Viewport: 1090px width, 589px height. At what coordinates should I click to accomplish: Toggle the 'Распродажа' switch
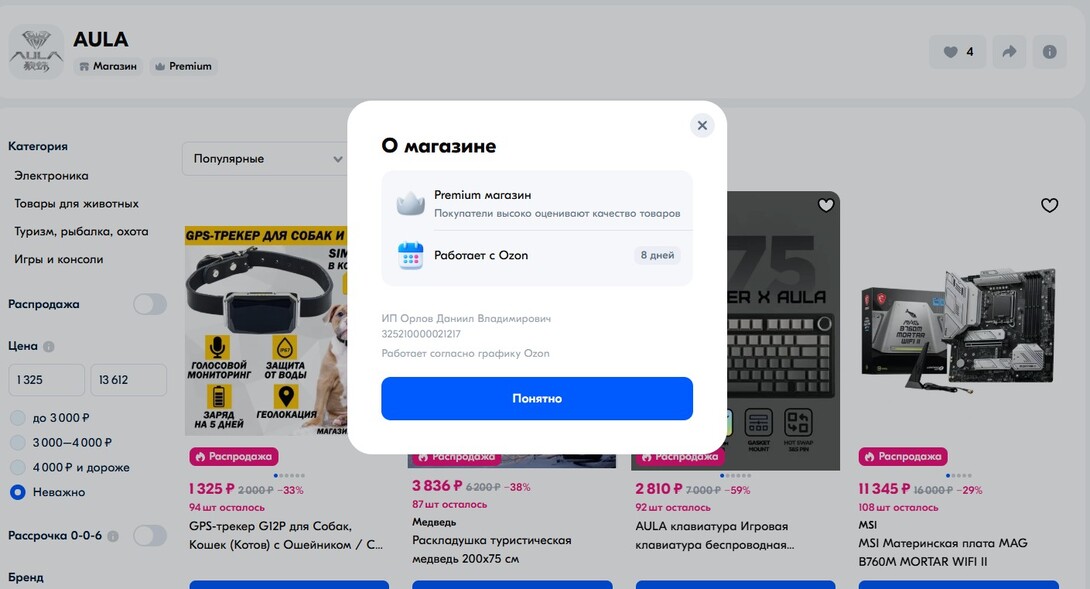150,304
